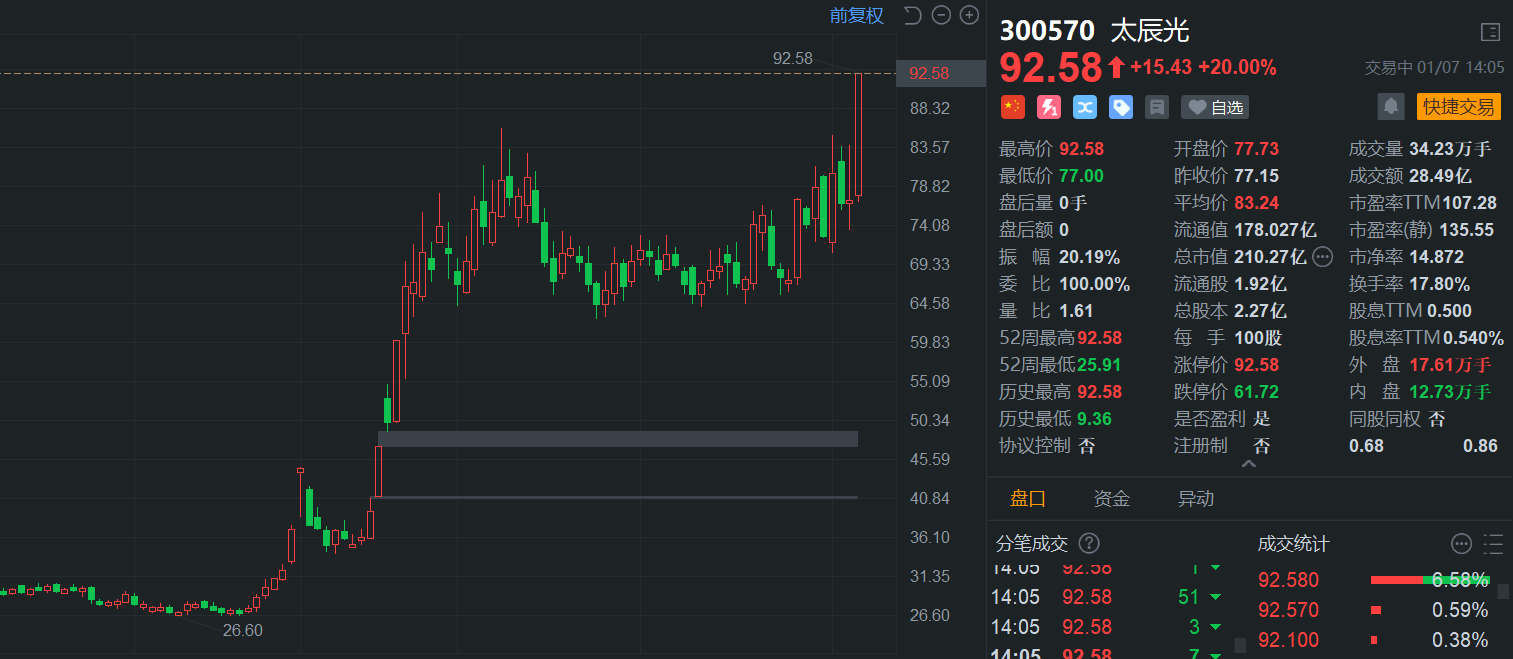Click the 外盘 17.61万手 value
1513x659 pixels.
tap(1450, 365)
